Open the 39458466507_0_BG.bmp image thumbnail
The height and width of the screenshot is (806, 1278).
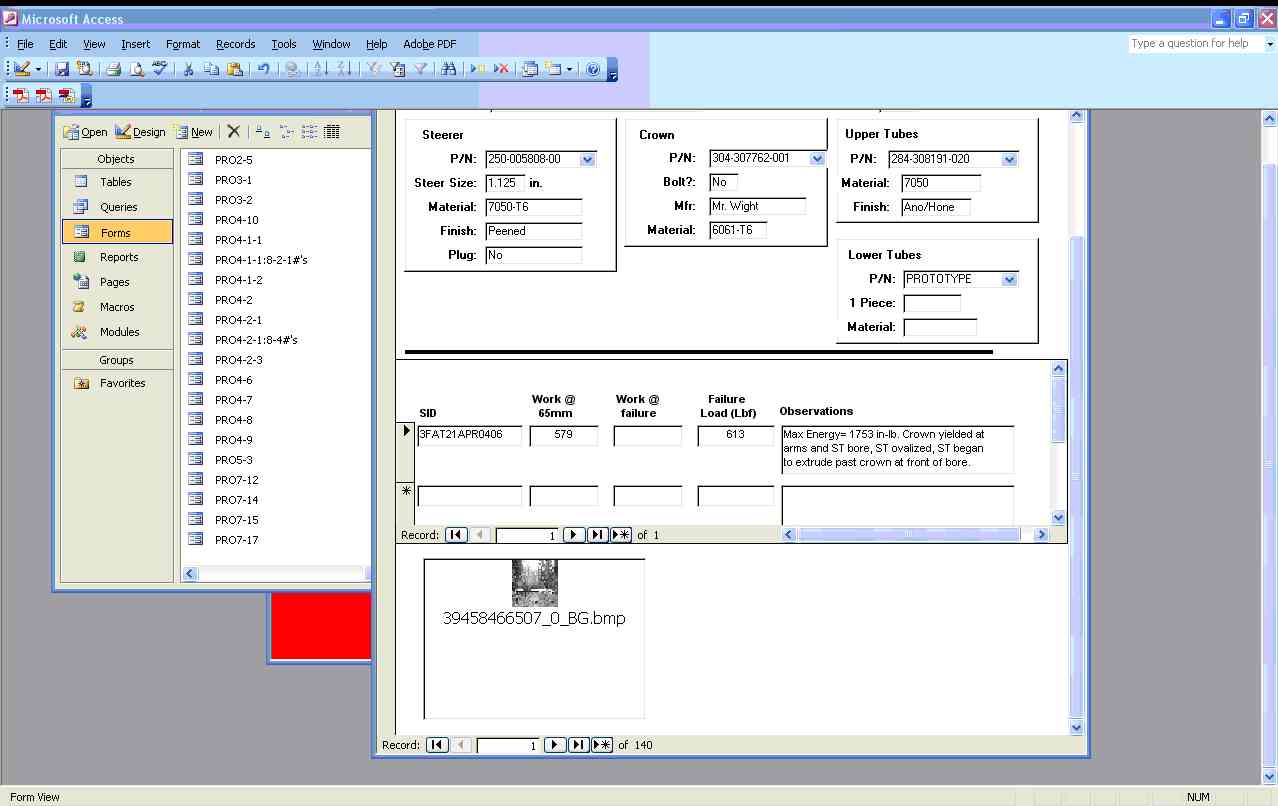(x=534, y=584)
